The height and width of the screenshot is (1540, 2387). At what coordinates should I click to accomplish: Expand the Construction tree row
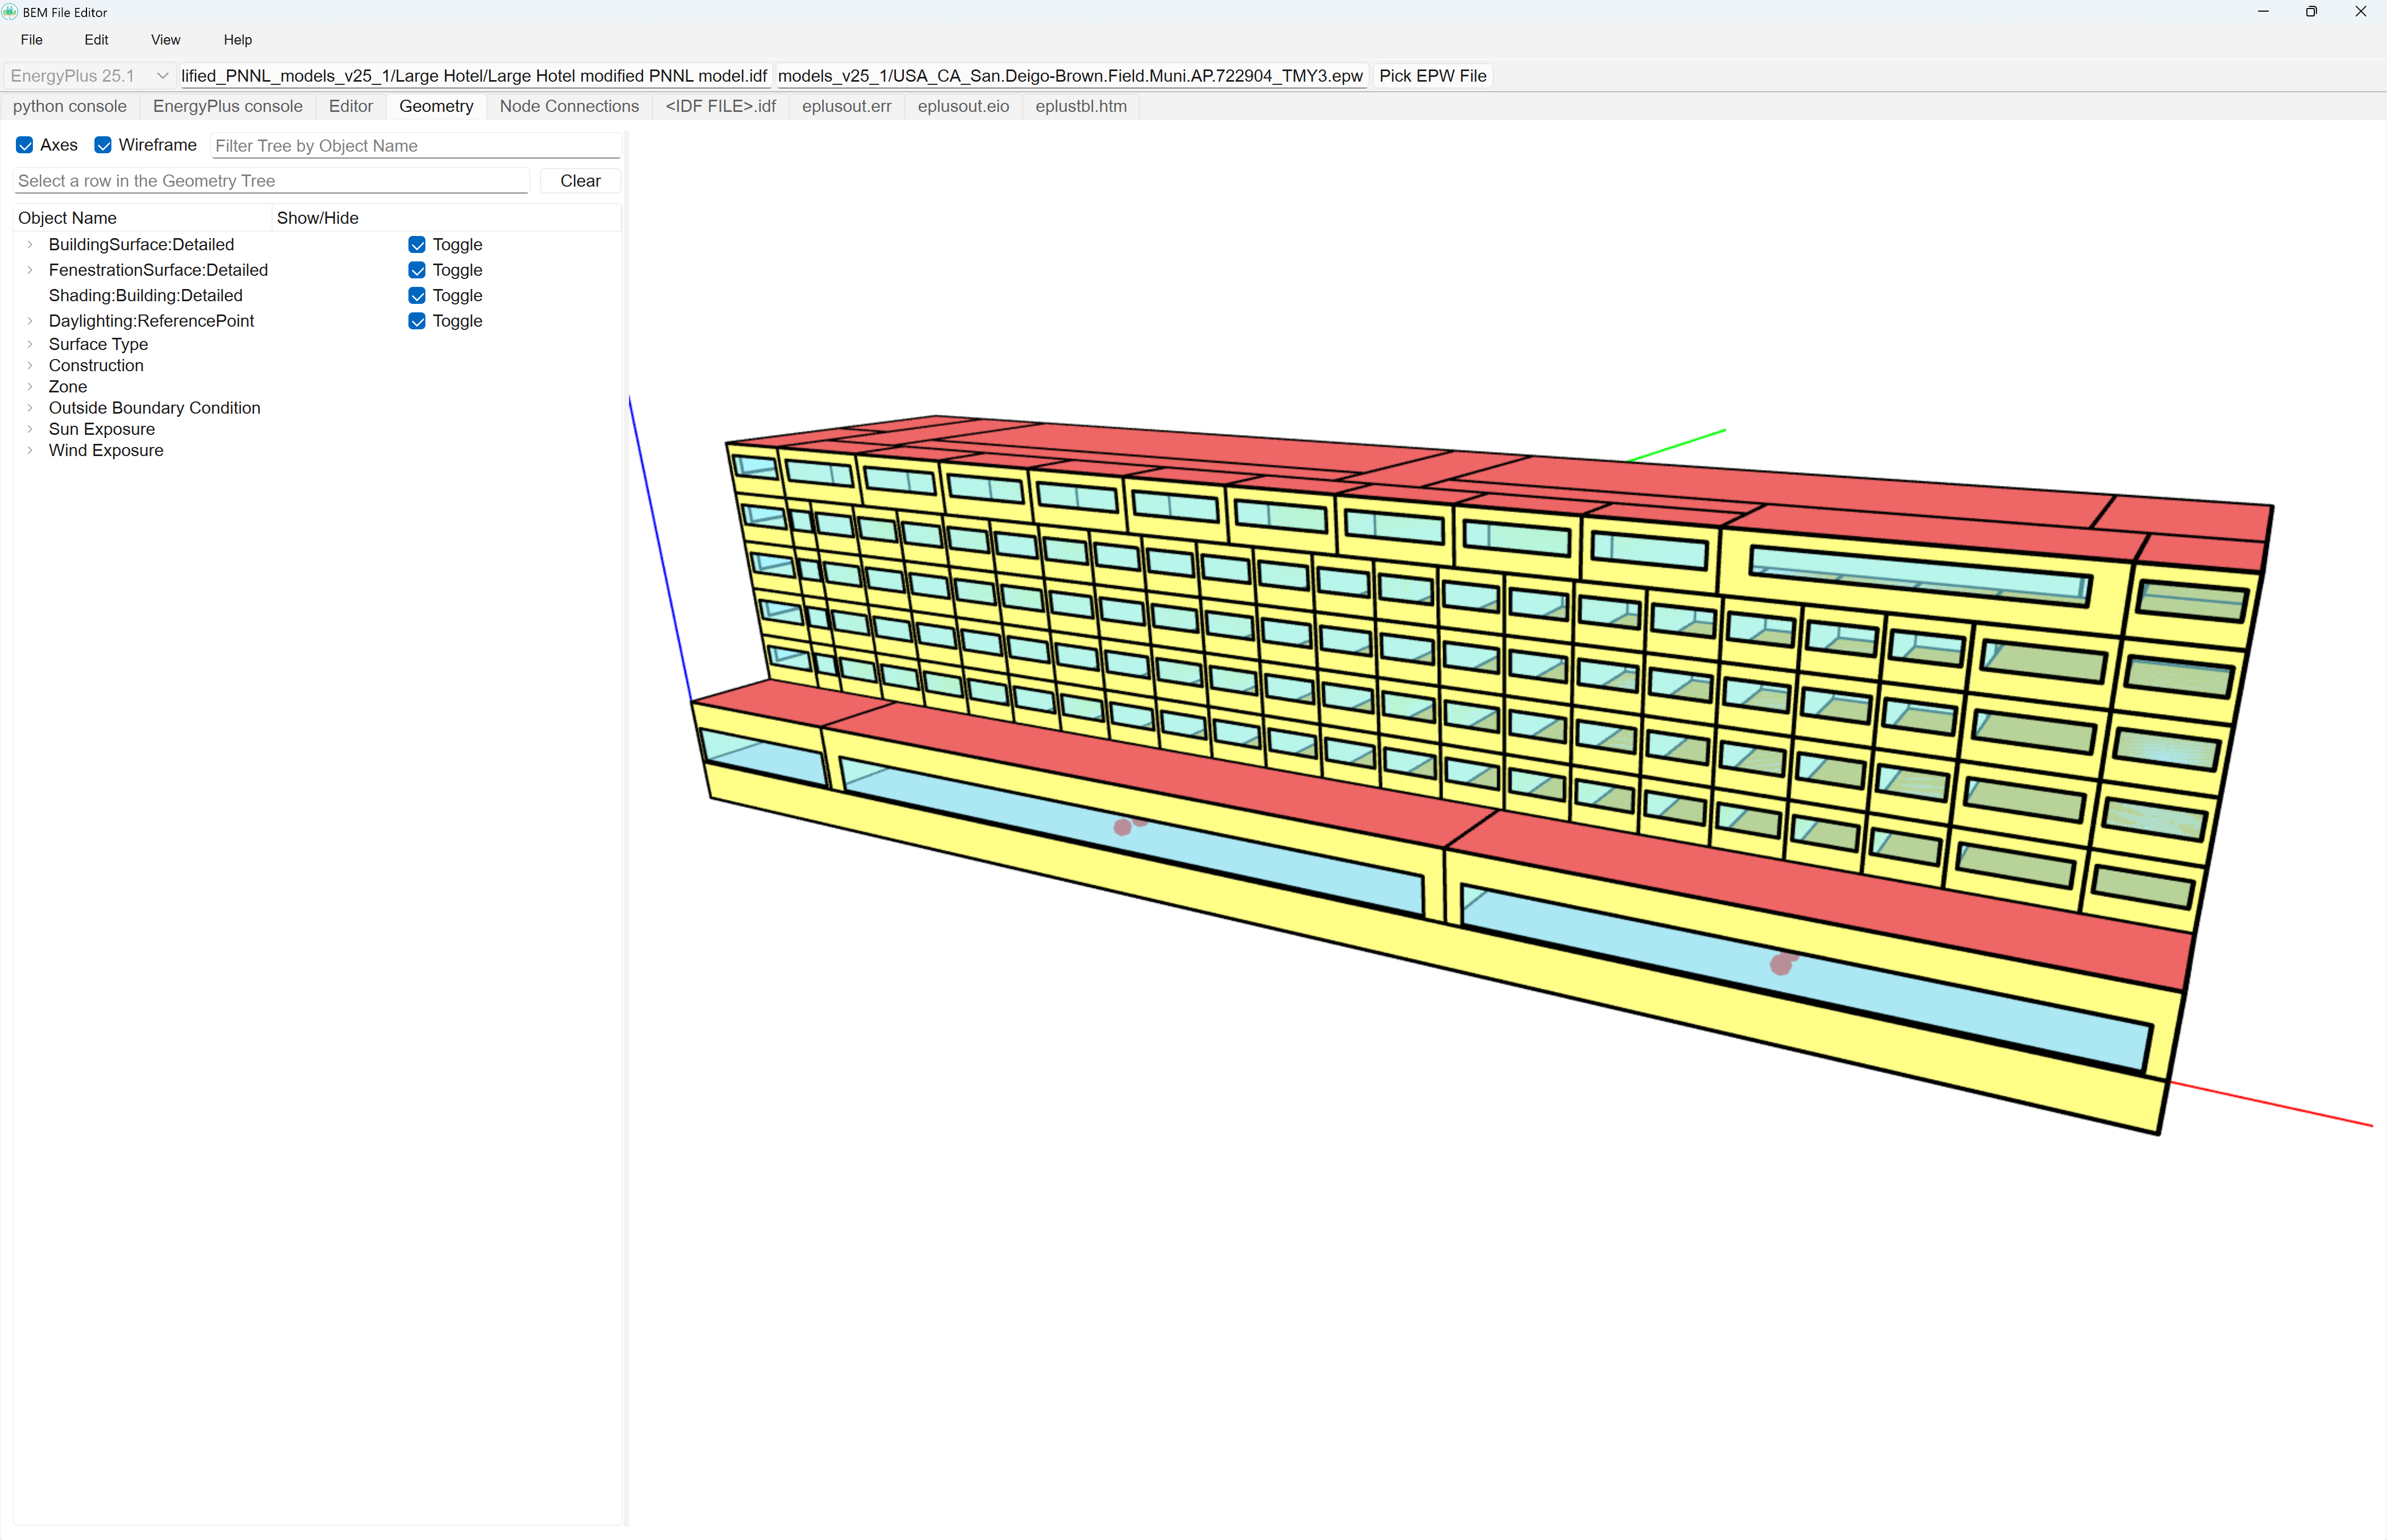tap(30, 365)
